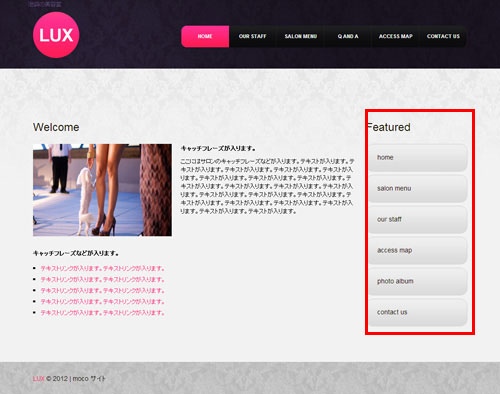Click the contact us sidebar button

(x=418, y=313)
